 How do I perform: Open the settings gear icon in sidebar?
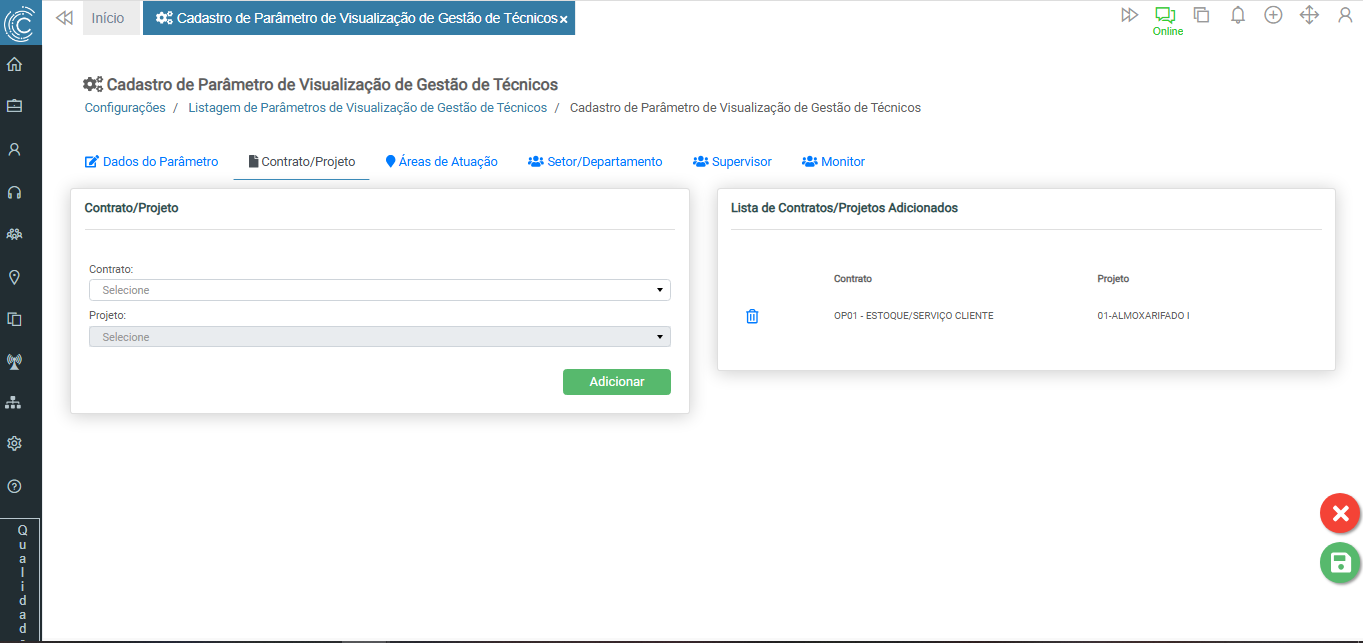pos(15,443)
